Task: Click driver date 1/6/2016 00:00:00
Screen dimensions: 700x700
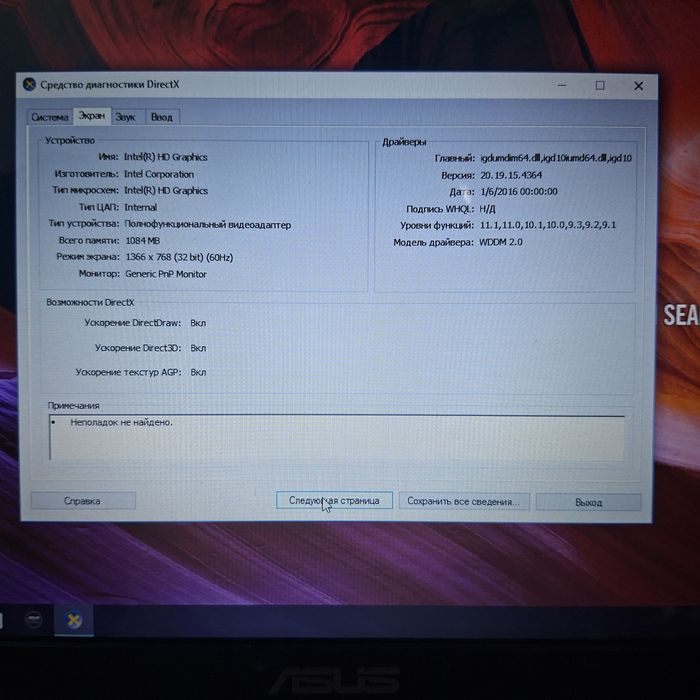Action: pos(519,192)
